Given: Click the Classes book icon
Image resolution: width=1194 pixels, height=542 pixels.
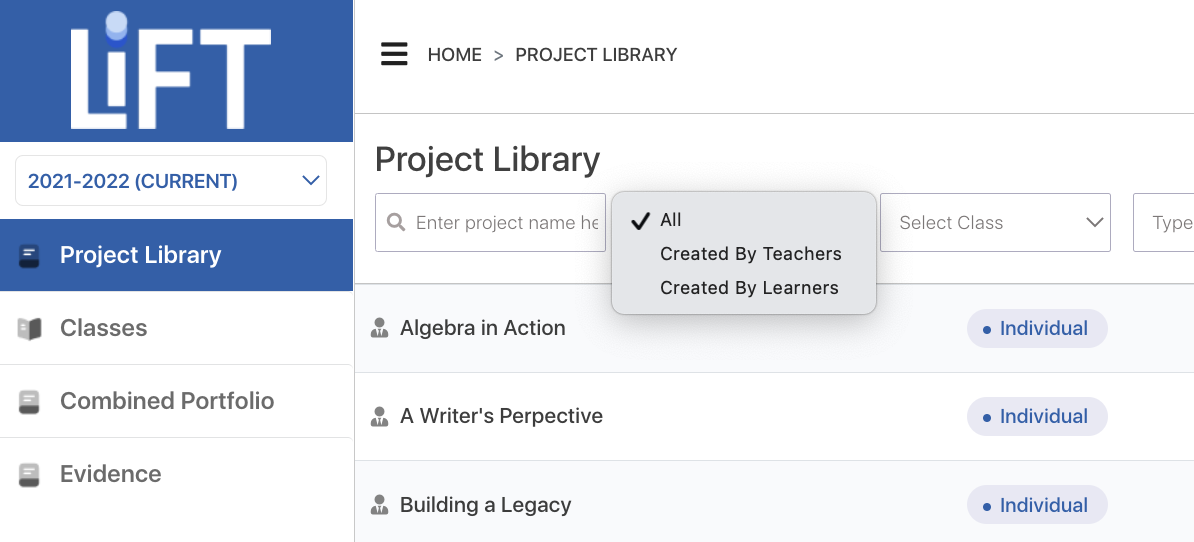Looking at the screenshot, I should tap(29, 329).
